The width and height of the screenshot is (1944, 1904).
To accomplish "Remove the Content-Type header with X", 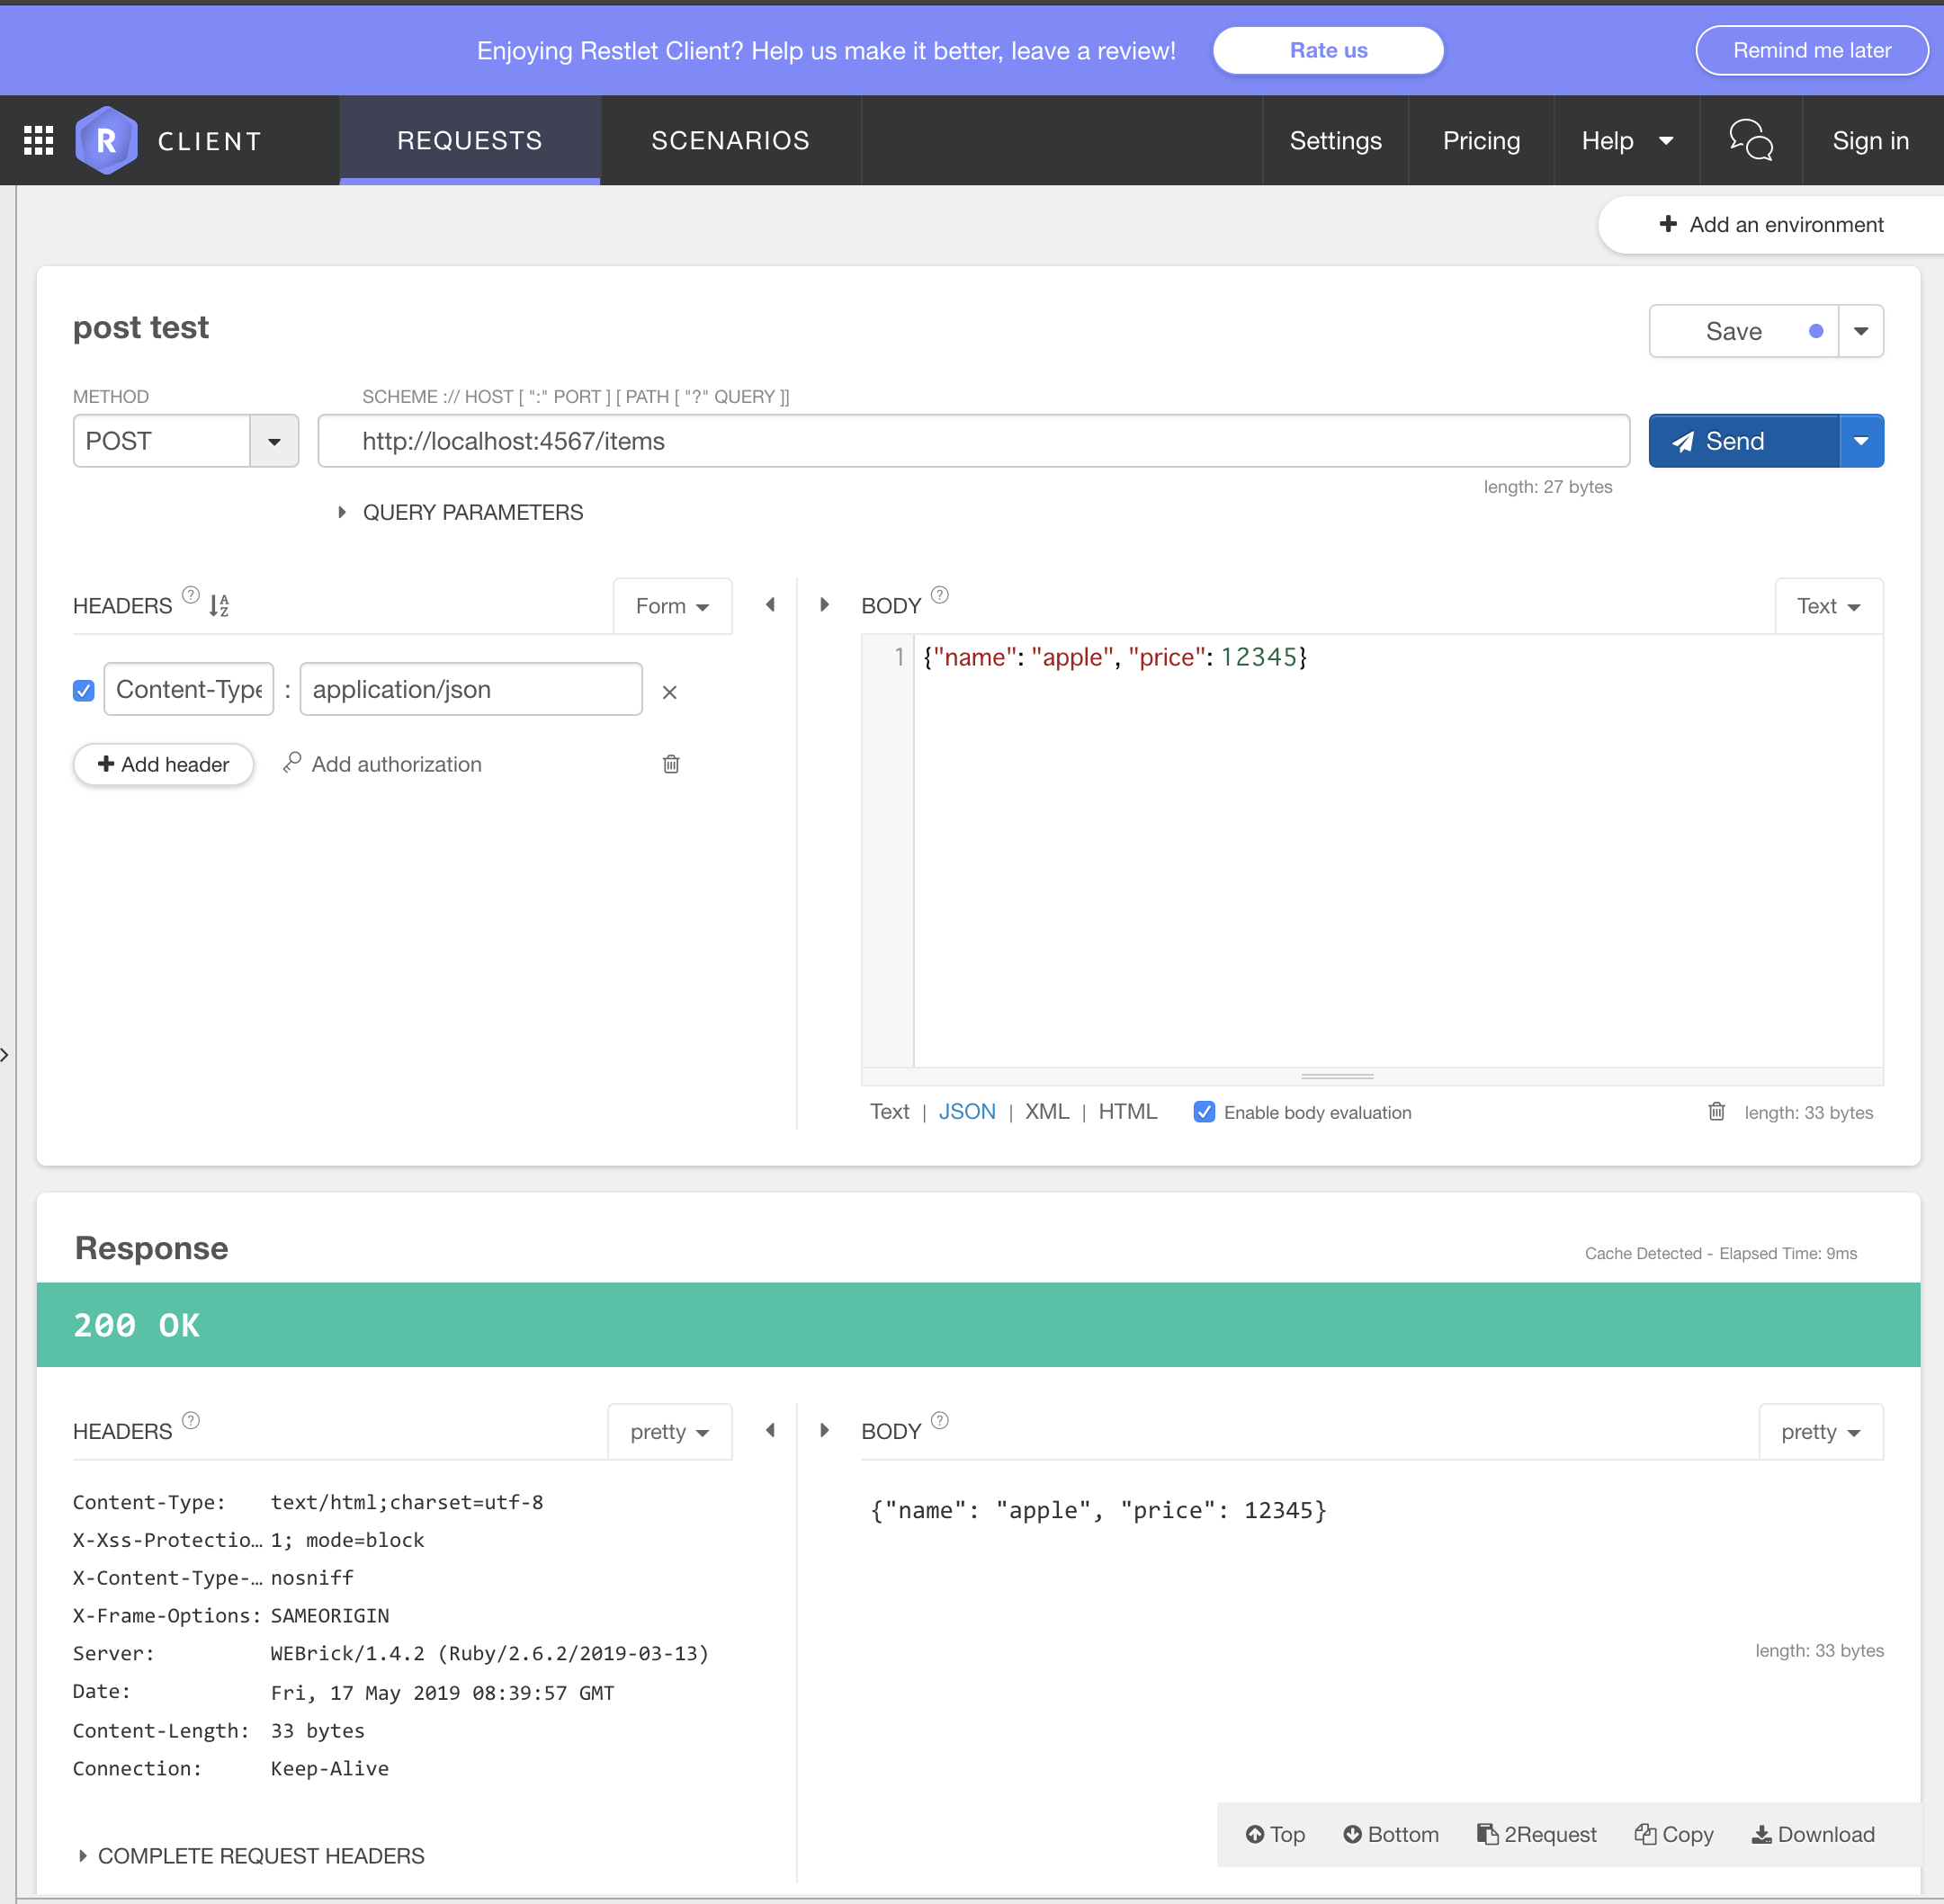I will [x=669, y=692].
